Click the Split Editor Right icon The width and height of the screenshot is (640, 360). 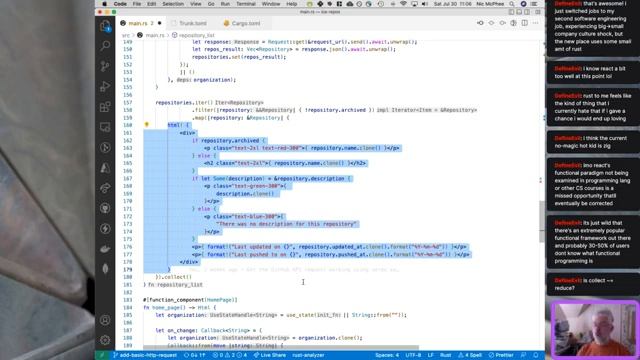pyautogui.click(x=524, y=23)
